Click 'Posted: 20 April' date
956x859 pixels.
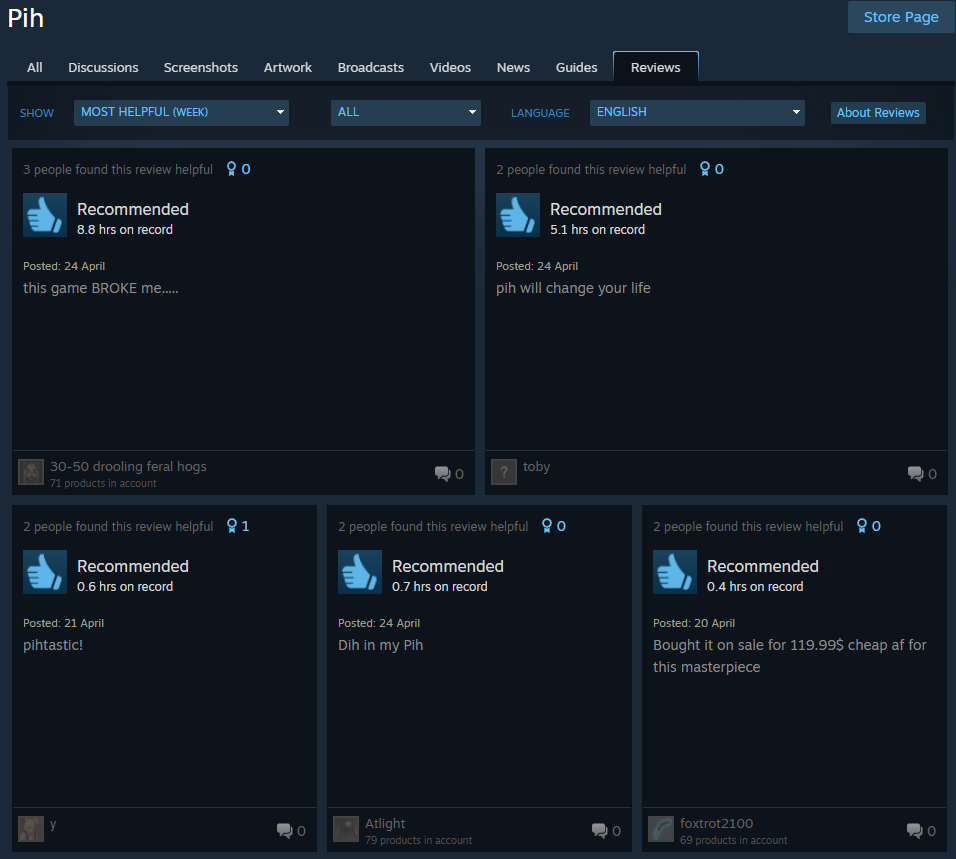point(694,623)
